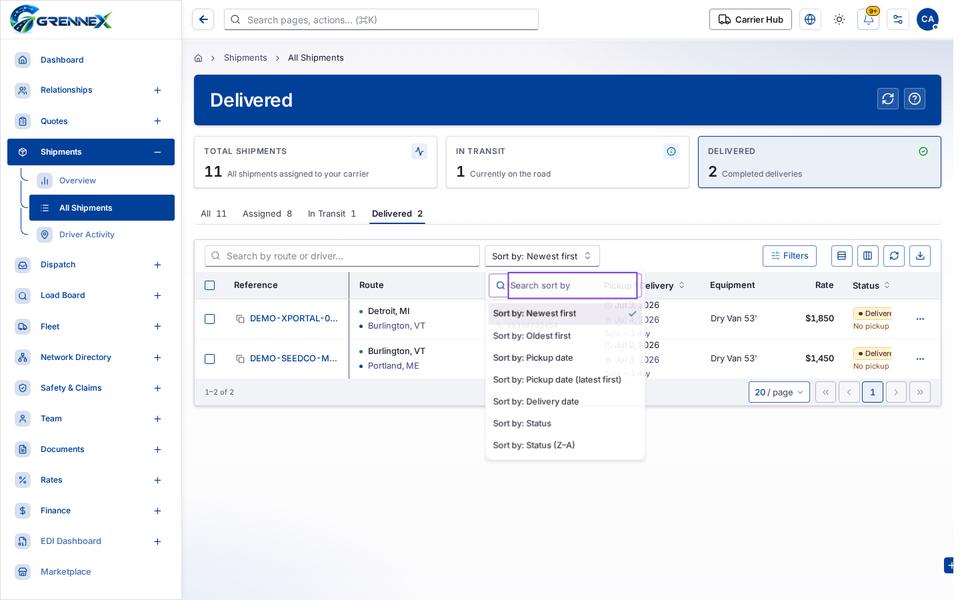Reload the table with toolbar refresh icon
960x600 pixels.
tap(894, 256)
